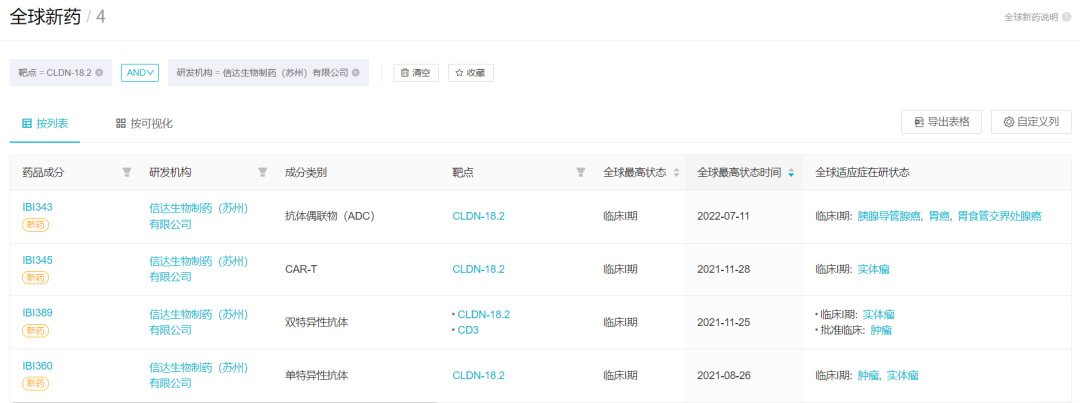Image resolution: width=1080 pixels, height=403 pixels.
Task: Sort by 全球最高状态时间 sort icon
Action: 791,172
